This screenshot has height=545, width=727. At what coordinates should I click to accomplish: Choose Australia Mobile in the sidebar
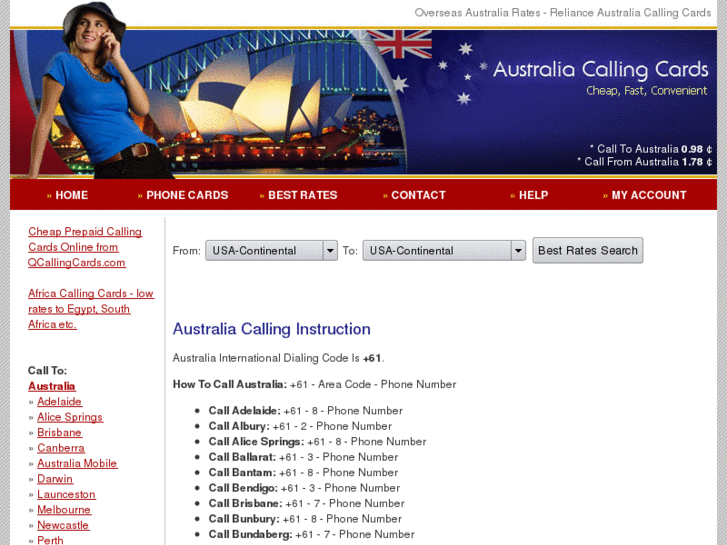click(x=77, y=463)
